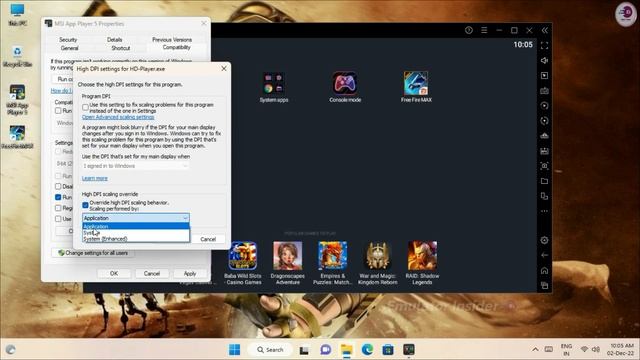Launch Free Fire MAX in App Player
Image resolution: width=640 pixels, height=360 pixels.
point(416,87)
